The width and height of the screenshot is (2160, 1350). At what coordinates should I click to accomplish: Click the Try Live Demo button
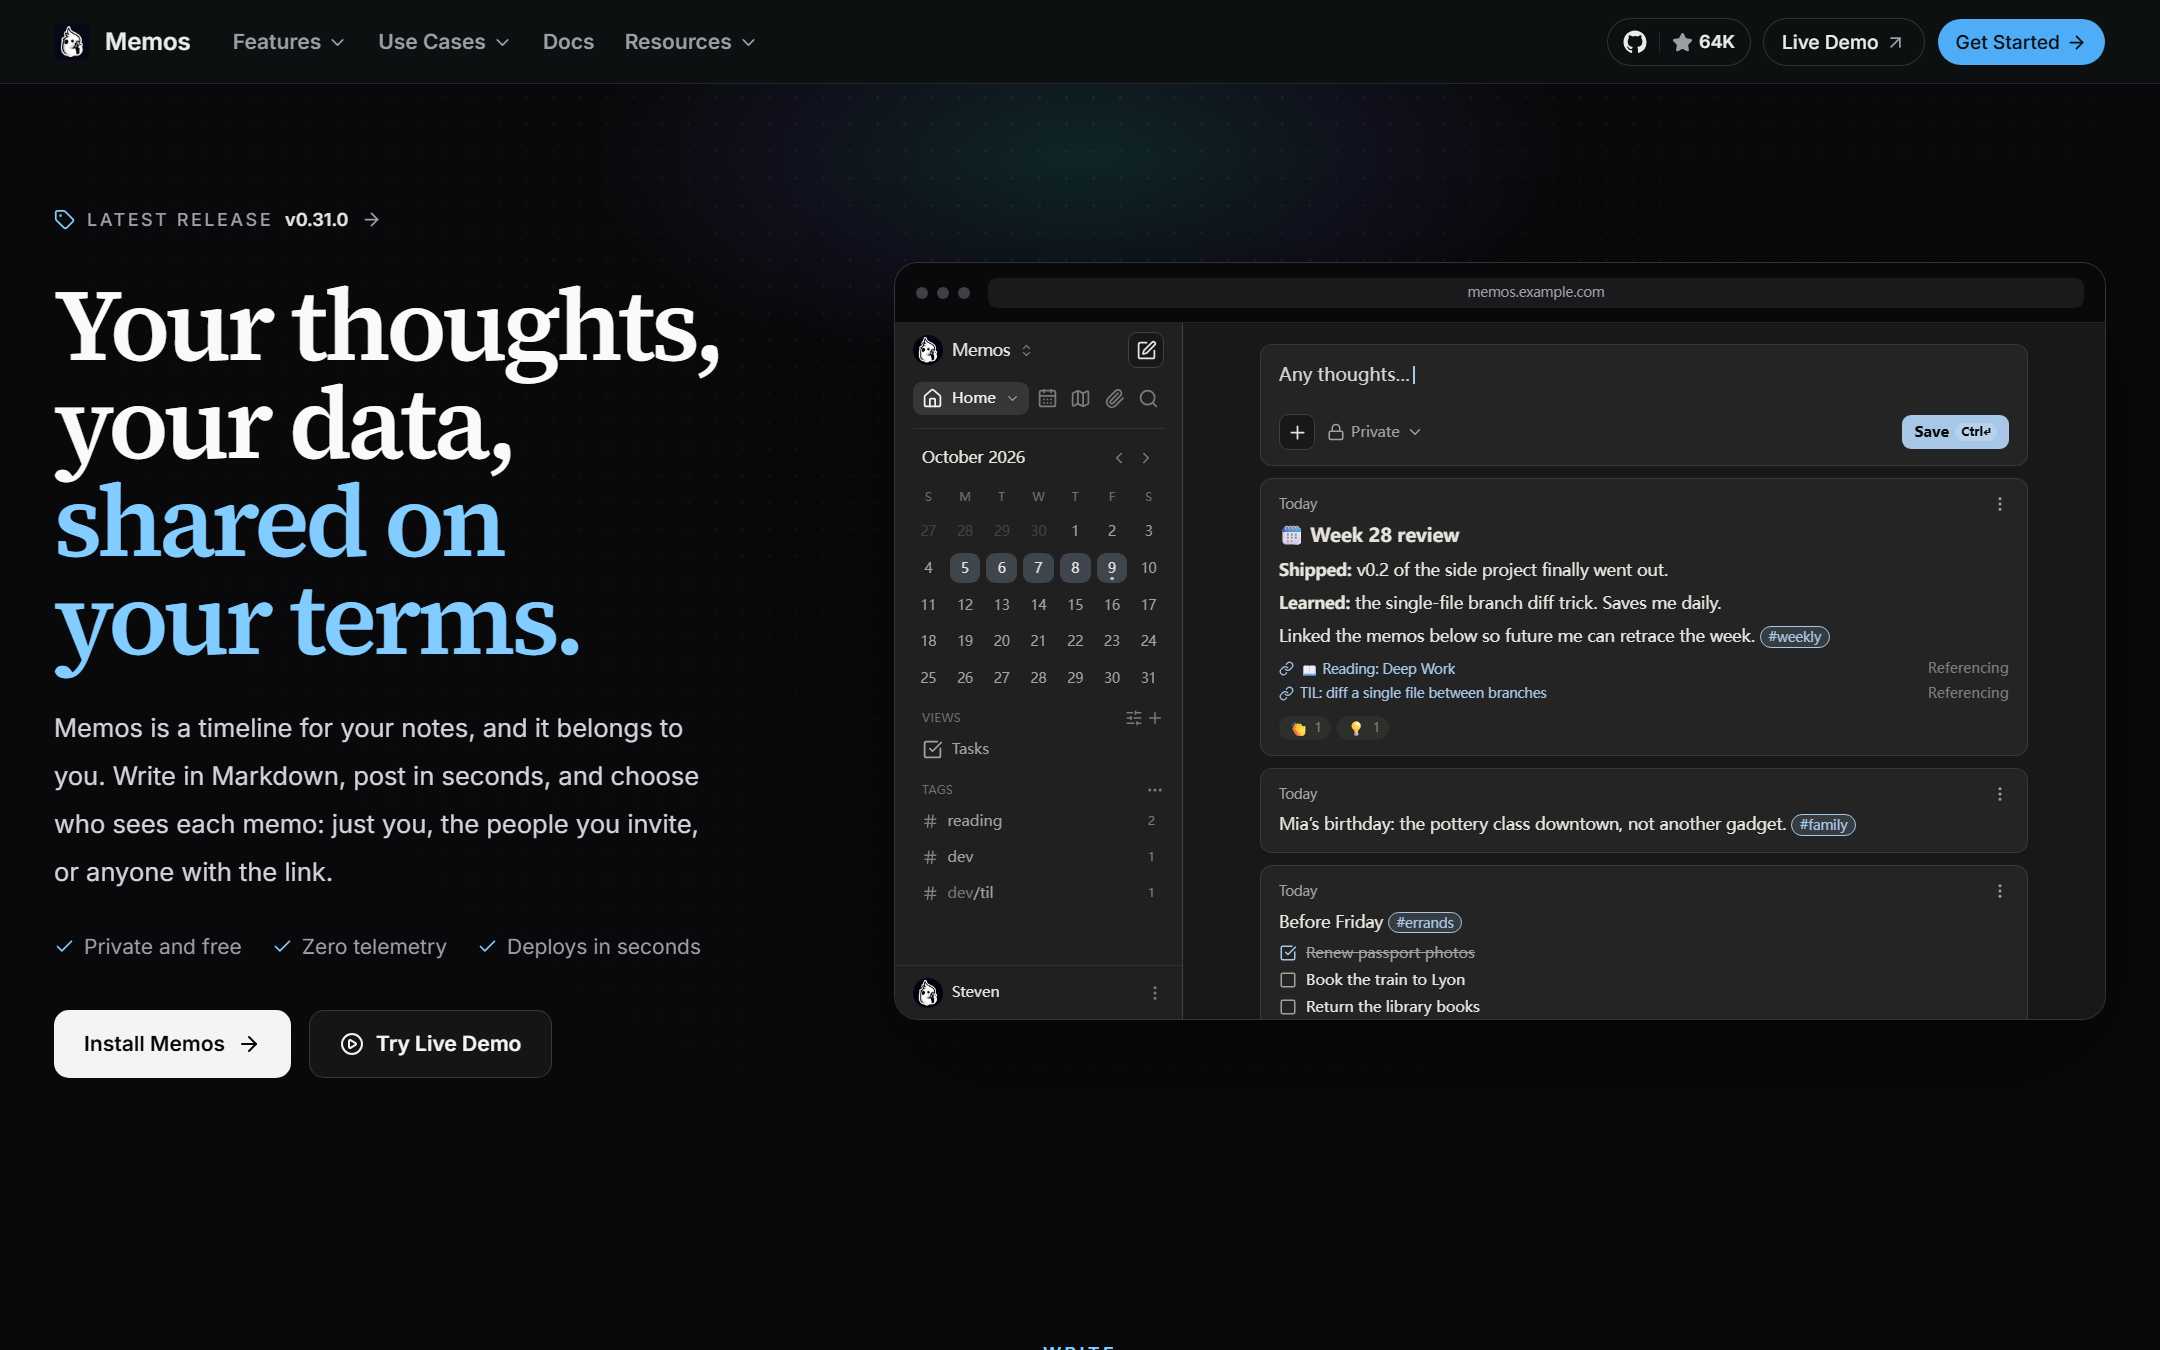pos(430,1044)
